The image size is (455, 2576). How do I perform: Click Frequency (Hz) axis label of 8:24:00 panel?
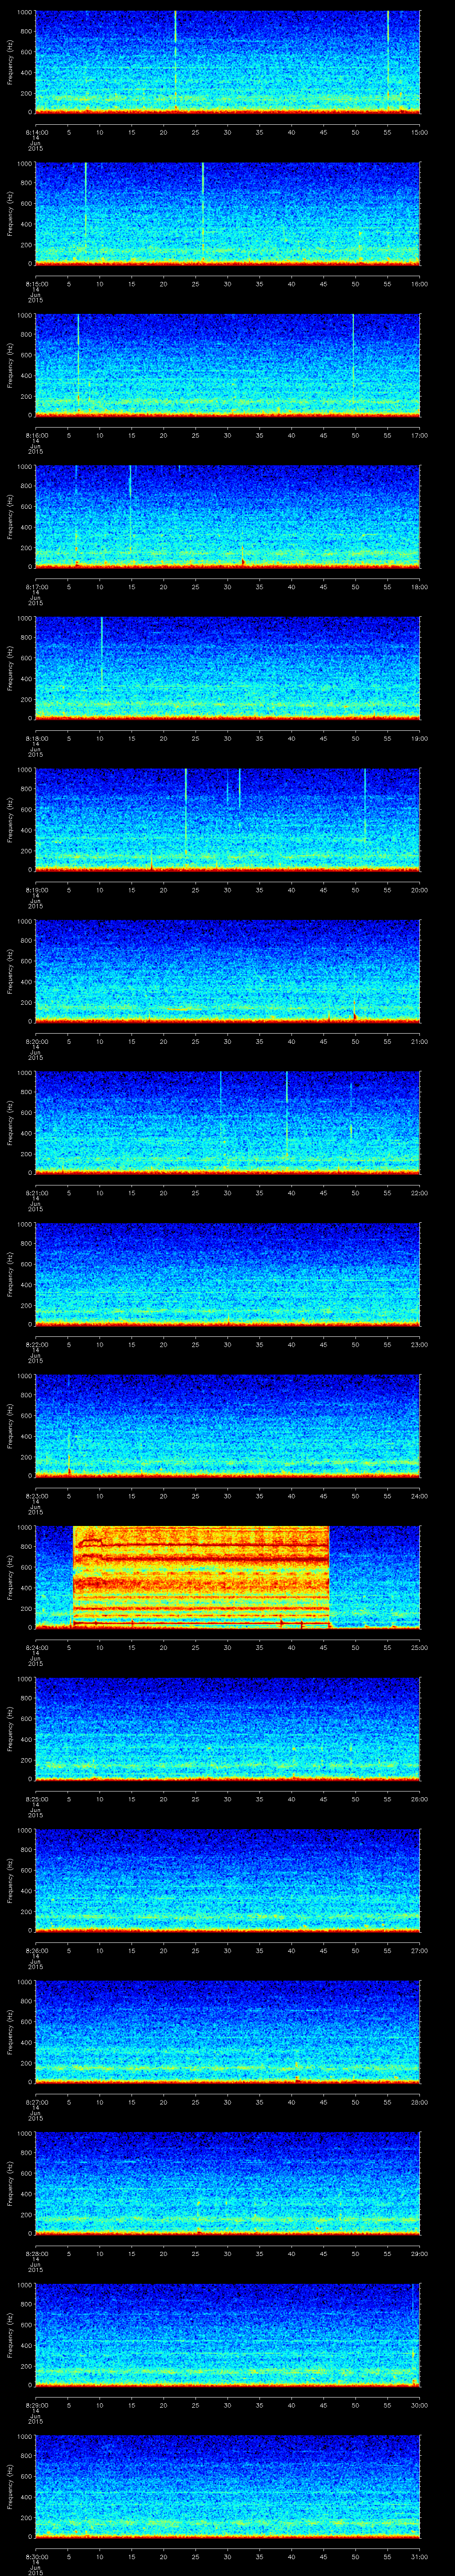pyautogui.click(x=10, y=1577)
